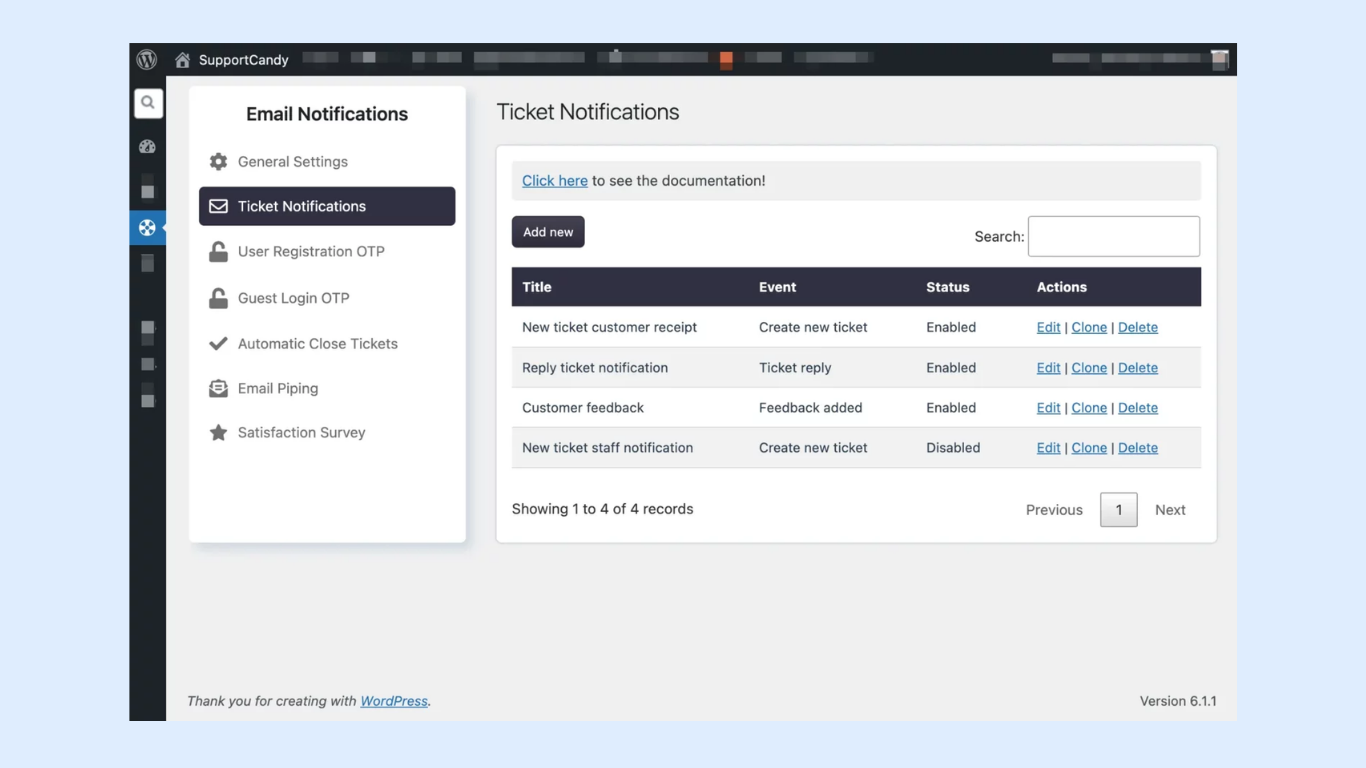Click the WordPress logo icon
The image size is (1366, 768).
147,60
